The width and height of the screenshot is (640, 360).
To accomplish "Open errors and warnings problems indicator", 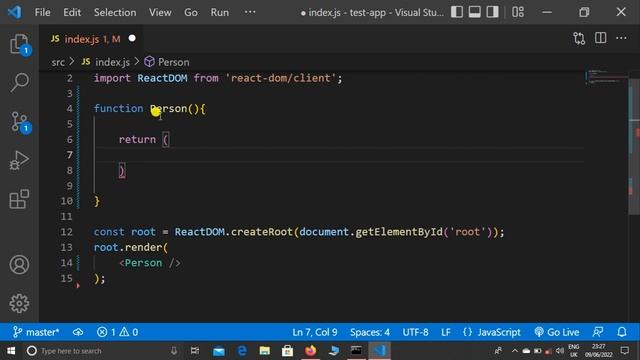I will point(118,332).
